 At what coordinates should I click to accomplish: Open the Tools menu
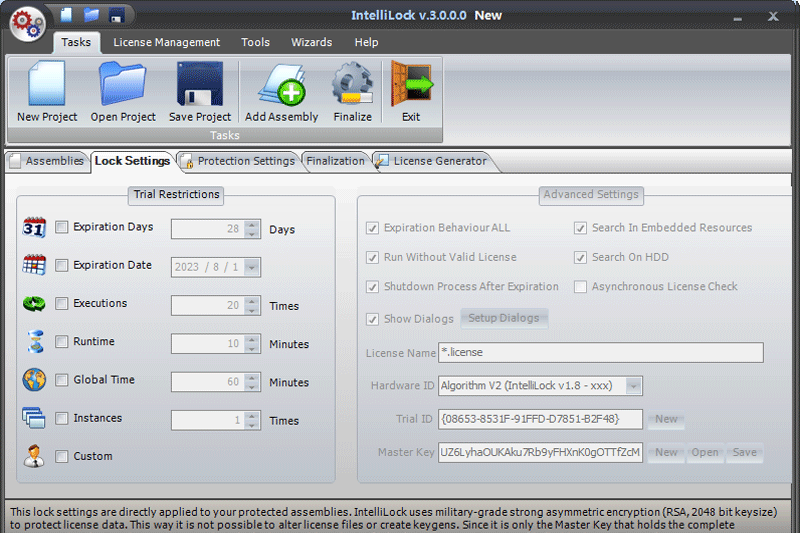pos(255,42)
